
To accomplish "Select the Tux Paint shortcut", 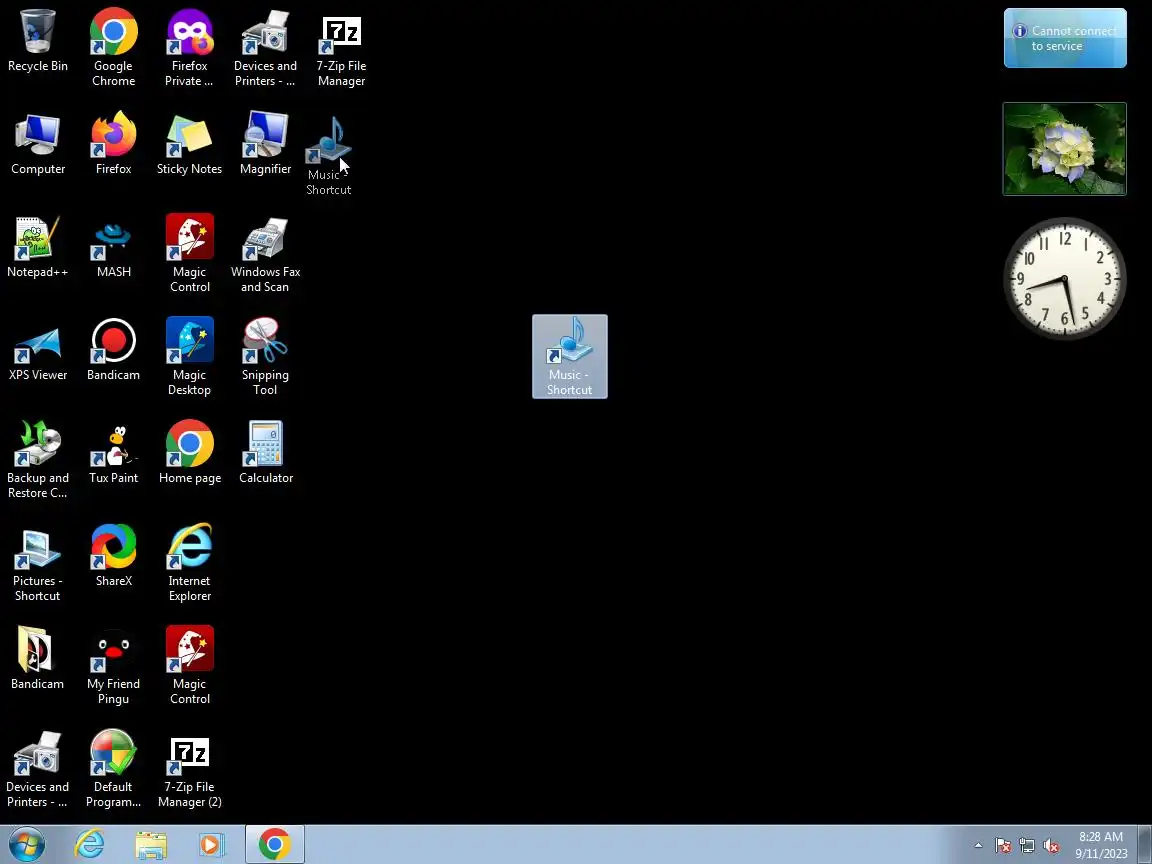I will click(x=113, y=453).
